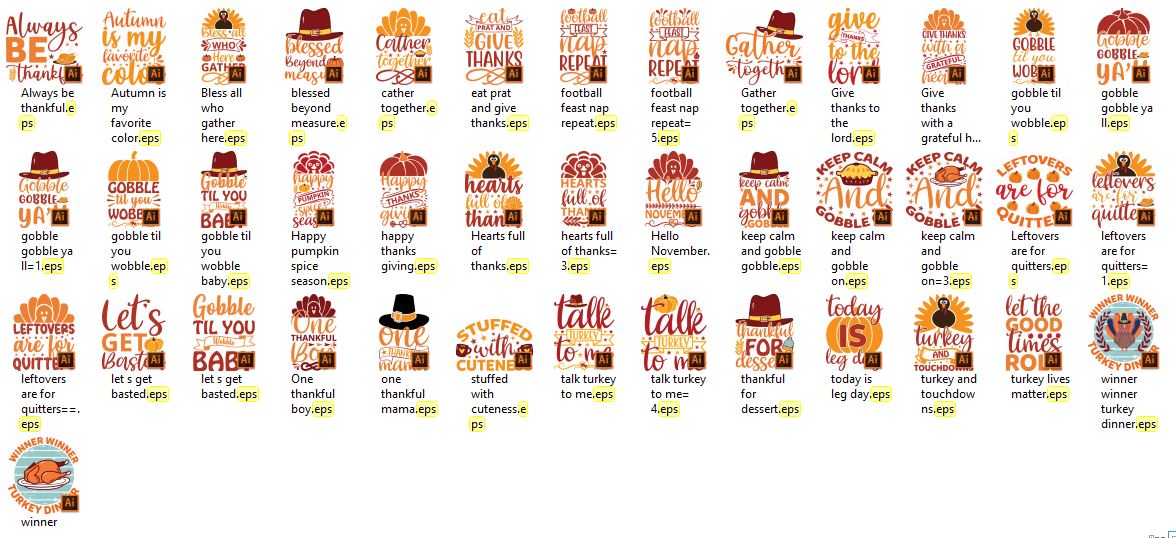This screenshot has width=1176, height=538.
Task: Choose the thankful for dessert.eps thumbnail
Action: 764,332
